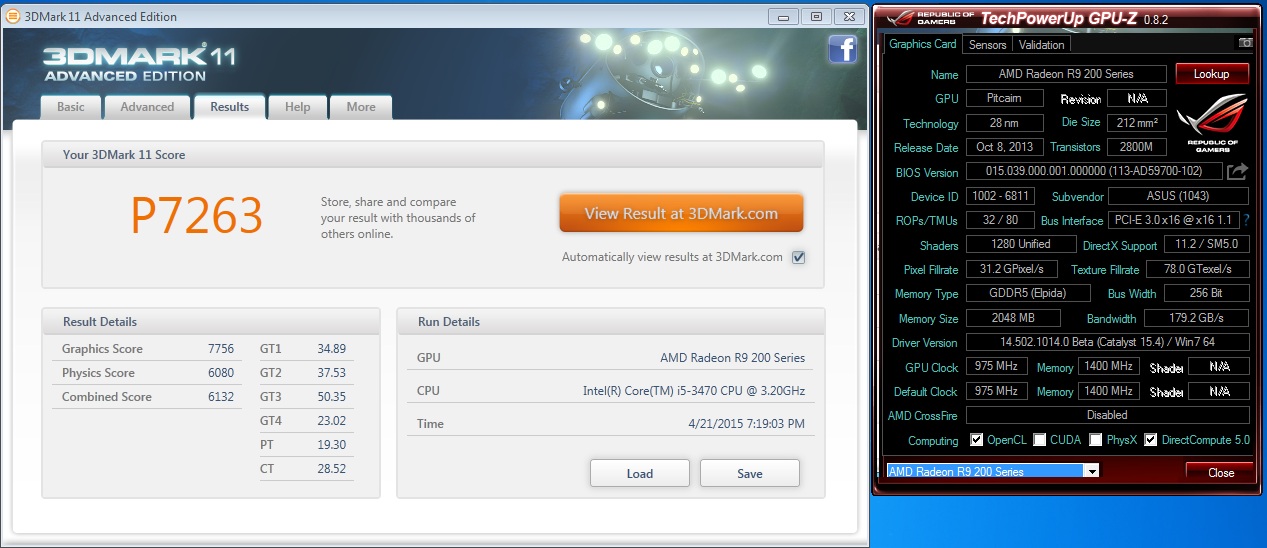
Task: Minimize the 3DMark 11 window
Action: pos(786,16)
